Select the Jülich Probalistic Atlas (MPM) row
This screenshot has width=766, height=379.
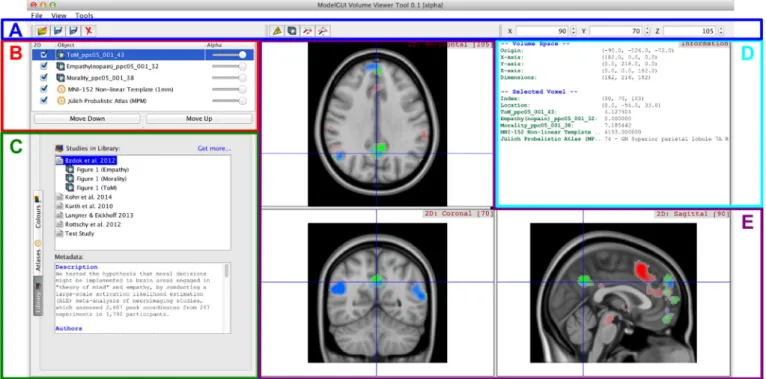(x=143, y=101)
